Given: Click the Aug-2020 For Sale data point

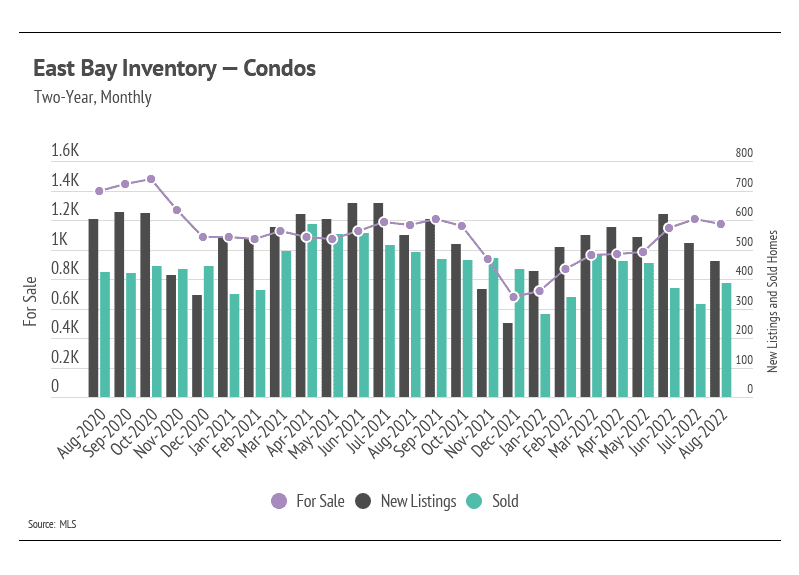Looking at the screenshot, I should 99,191.
